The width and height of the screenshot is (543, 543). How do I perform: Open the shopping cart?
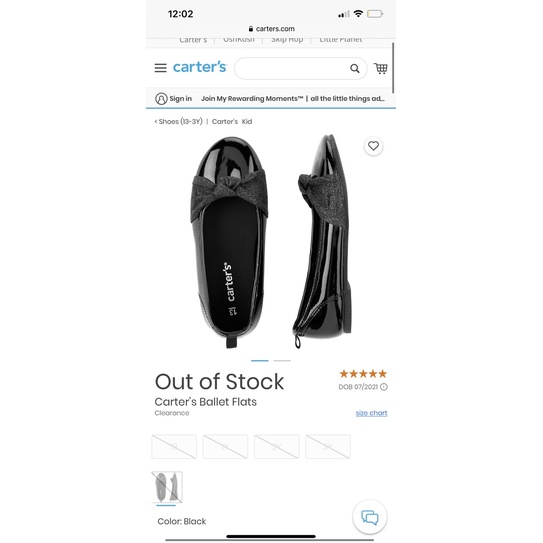click(381, 68)
